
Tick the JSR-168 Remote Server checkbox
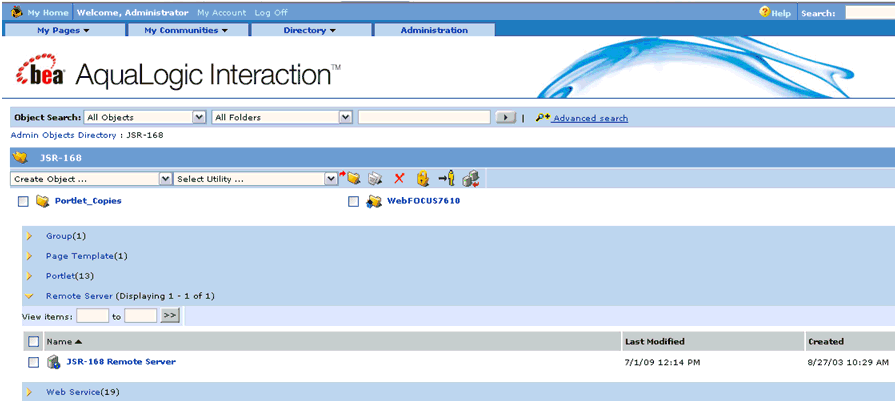point(33,362)
